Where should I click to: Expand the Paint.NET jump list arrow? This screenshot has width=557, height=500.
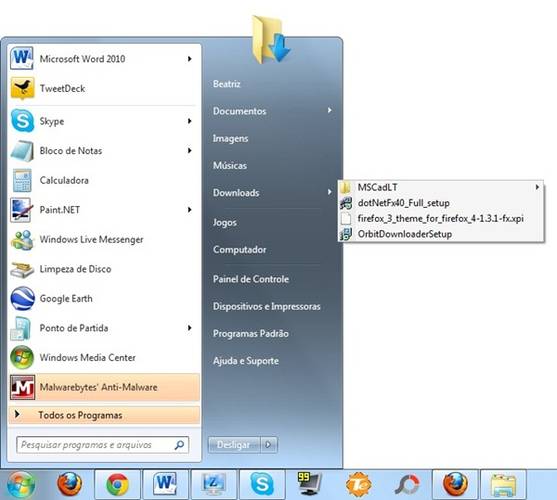[190, 210]
